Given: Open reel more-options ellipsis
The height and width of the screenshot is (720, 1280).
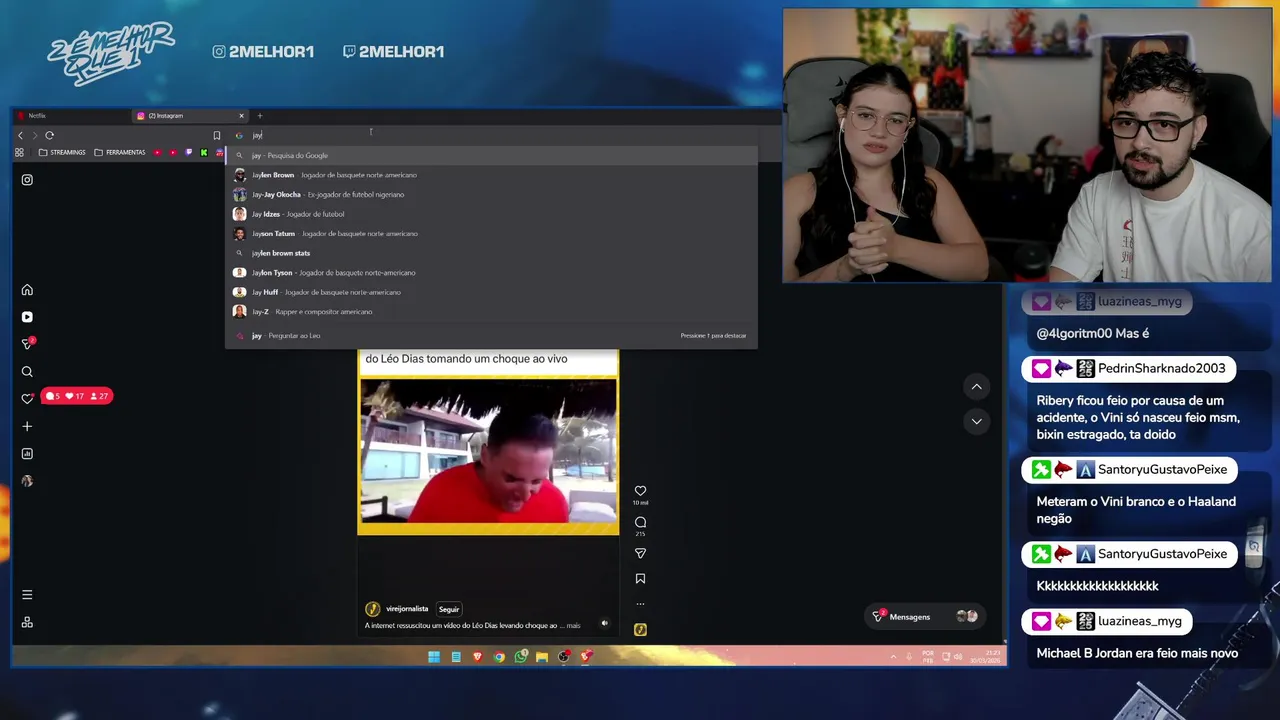Looking at the screenshot, I should pyautogui.click(x=640, y=603).
